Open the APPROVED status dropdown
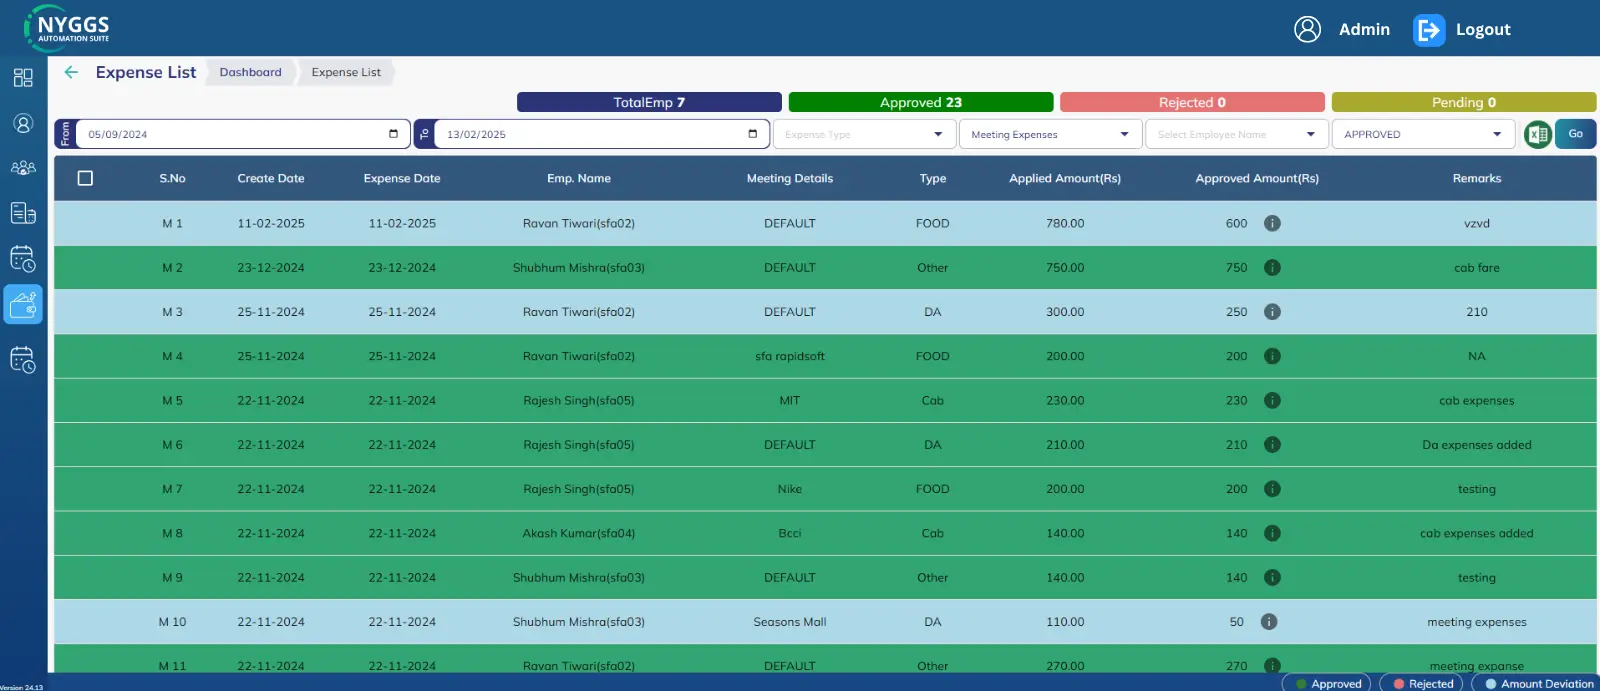Viewport: 1600px width, 691px height. 1422,134
